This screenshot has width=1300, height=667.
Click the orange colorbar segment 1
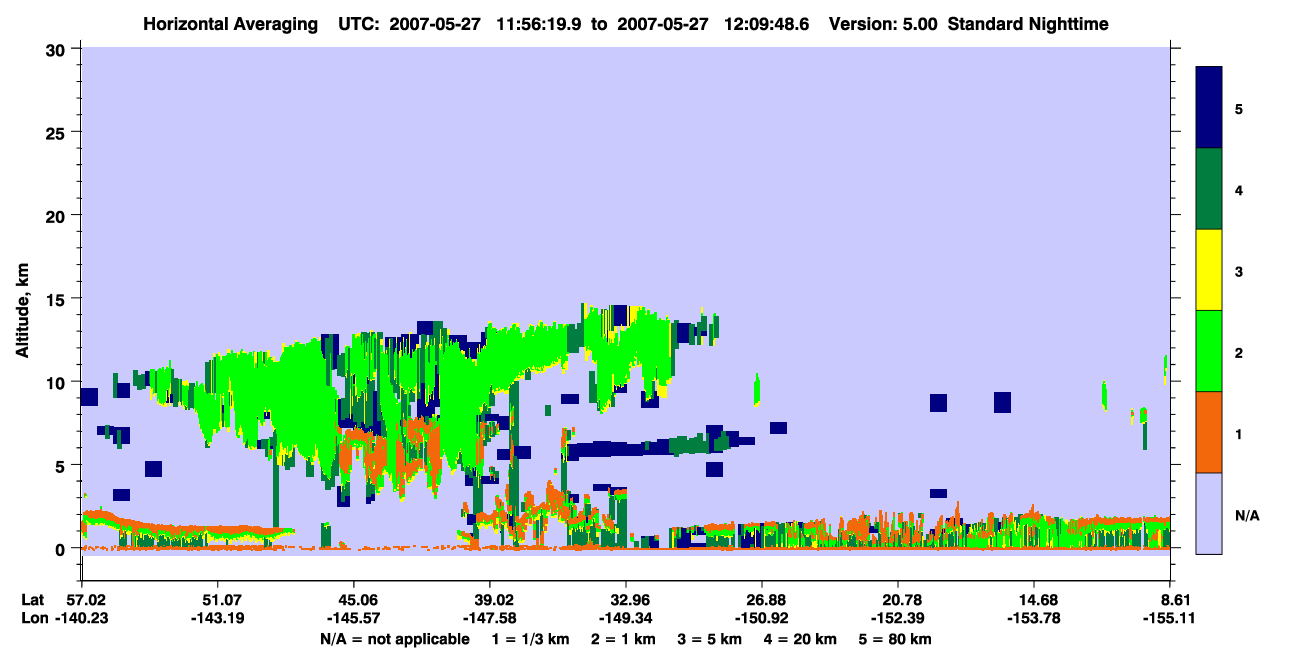pos(1209,432)
